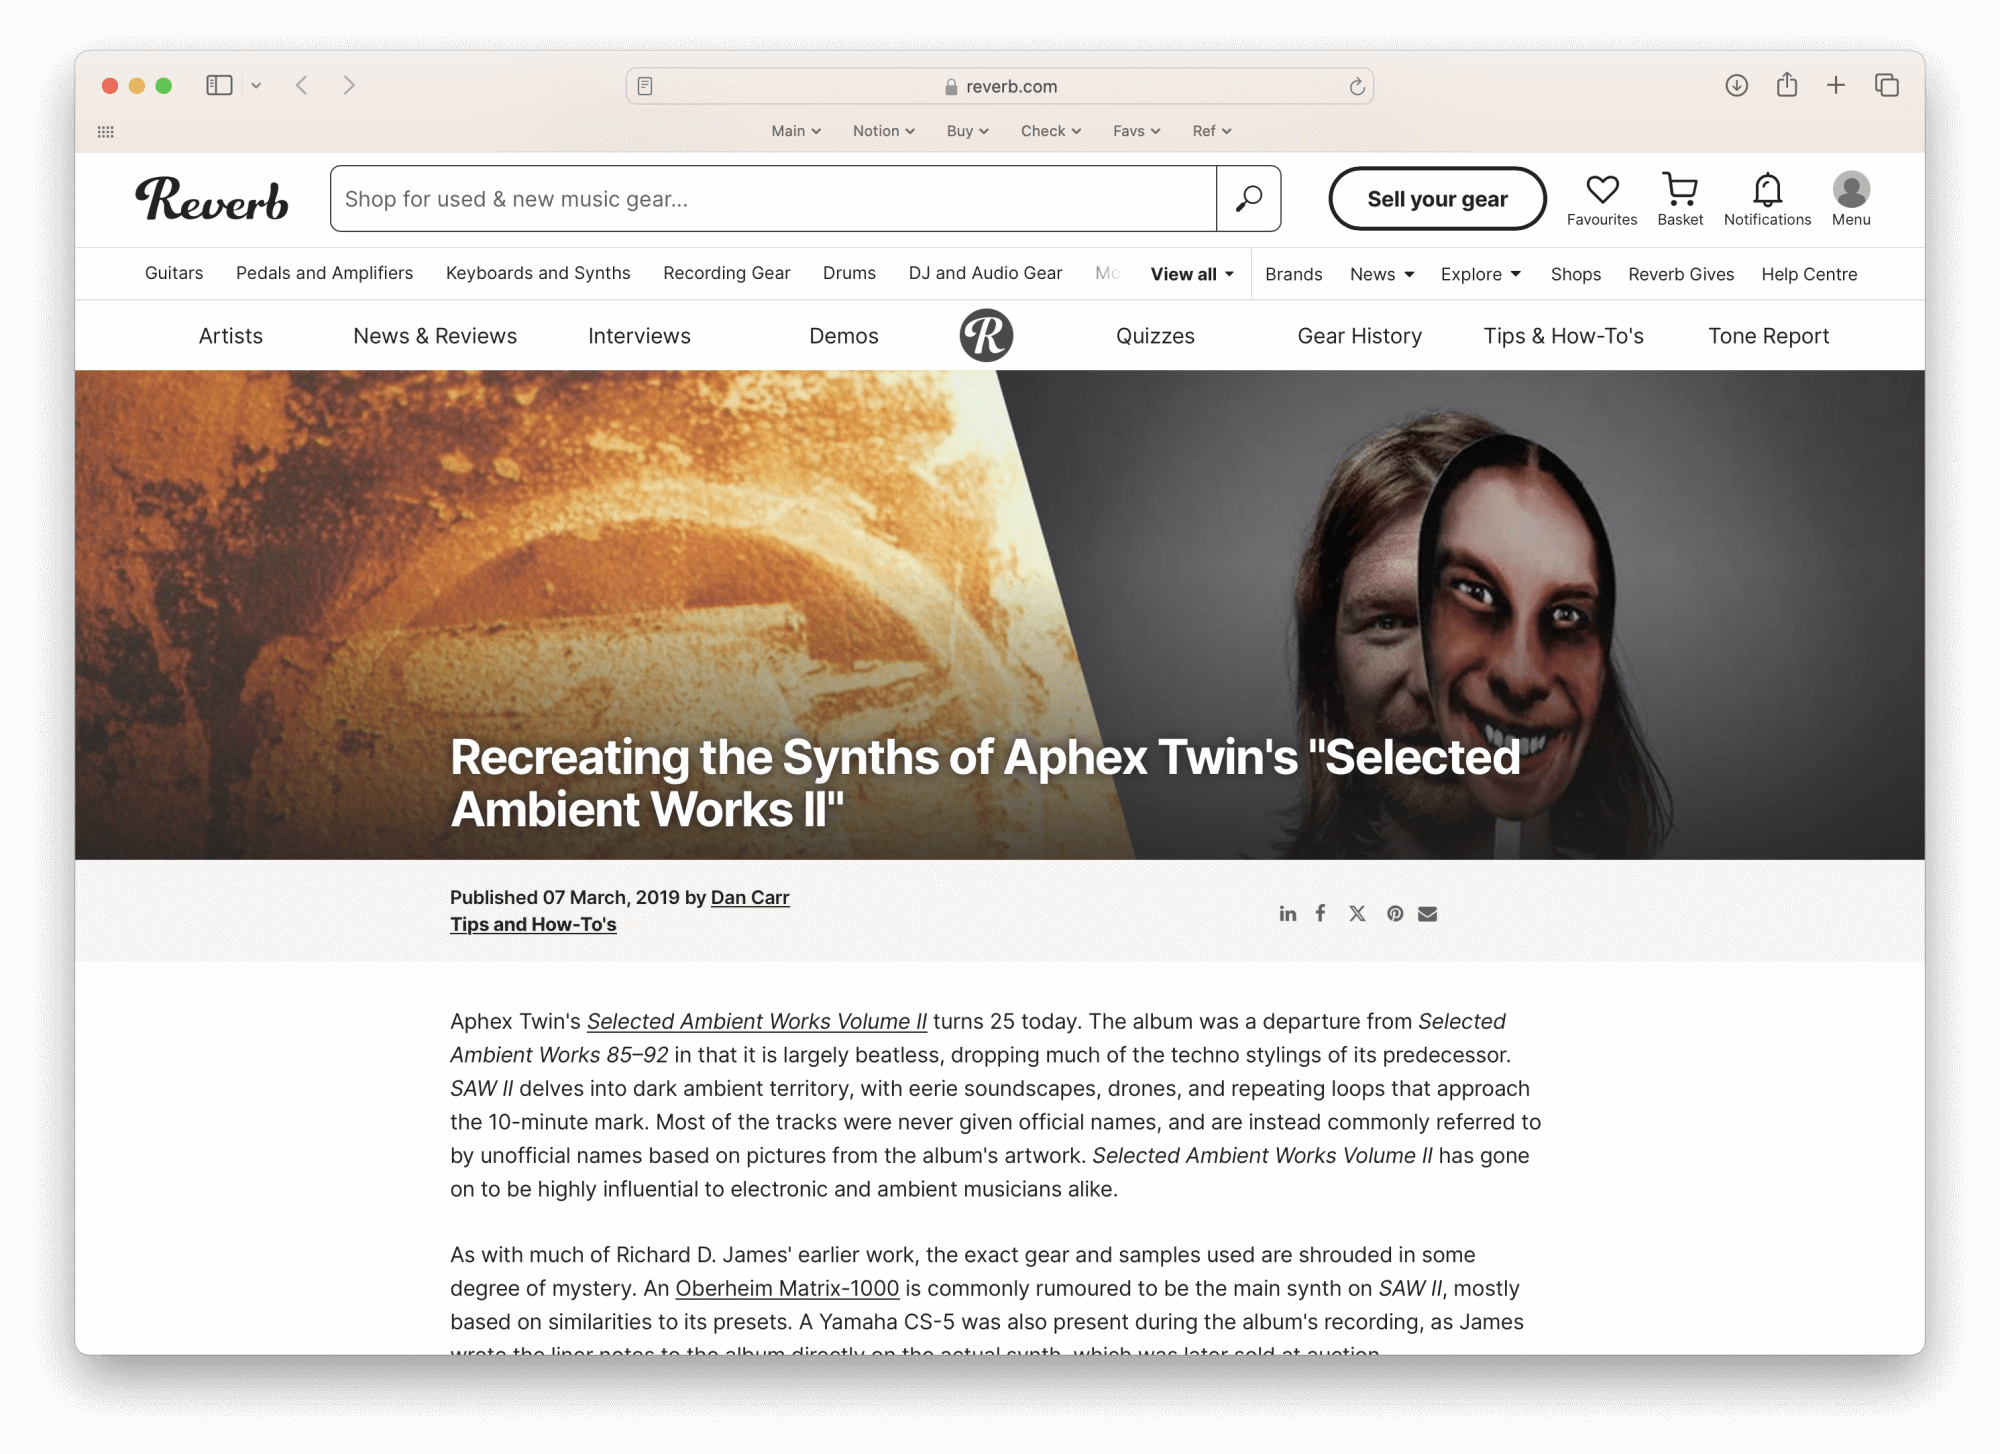2000x1454 pixels.
Task: Select the Guitars category
Action: pyautogui.click(x=174, y=273)
